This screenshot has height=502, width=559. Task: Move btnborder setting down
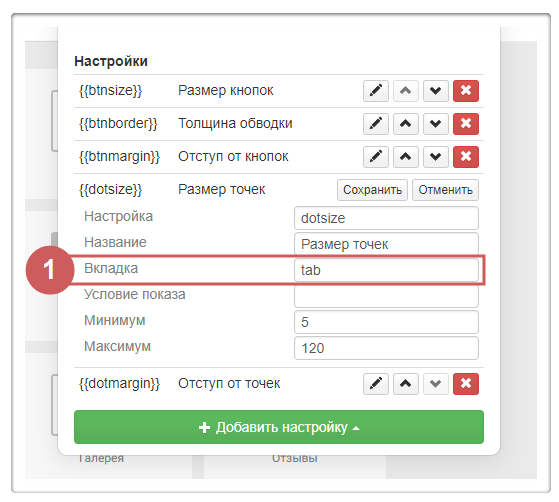click(436, 124)
